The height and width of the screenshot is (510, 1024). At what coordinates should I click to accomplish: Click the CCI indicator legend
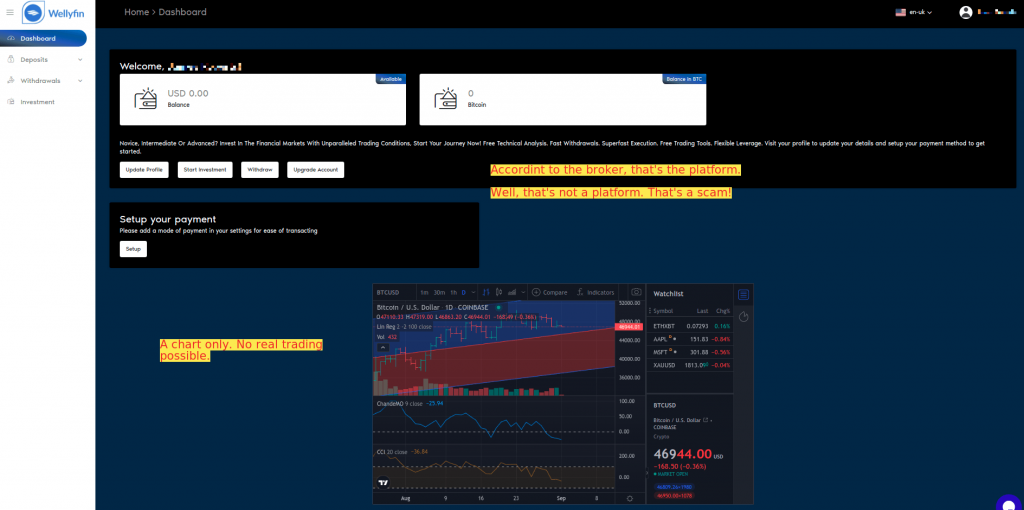[x=401, y=451]
